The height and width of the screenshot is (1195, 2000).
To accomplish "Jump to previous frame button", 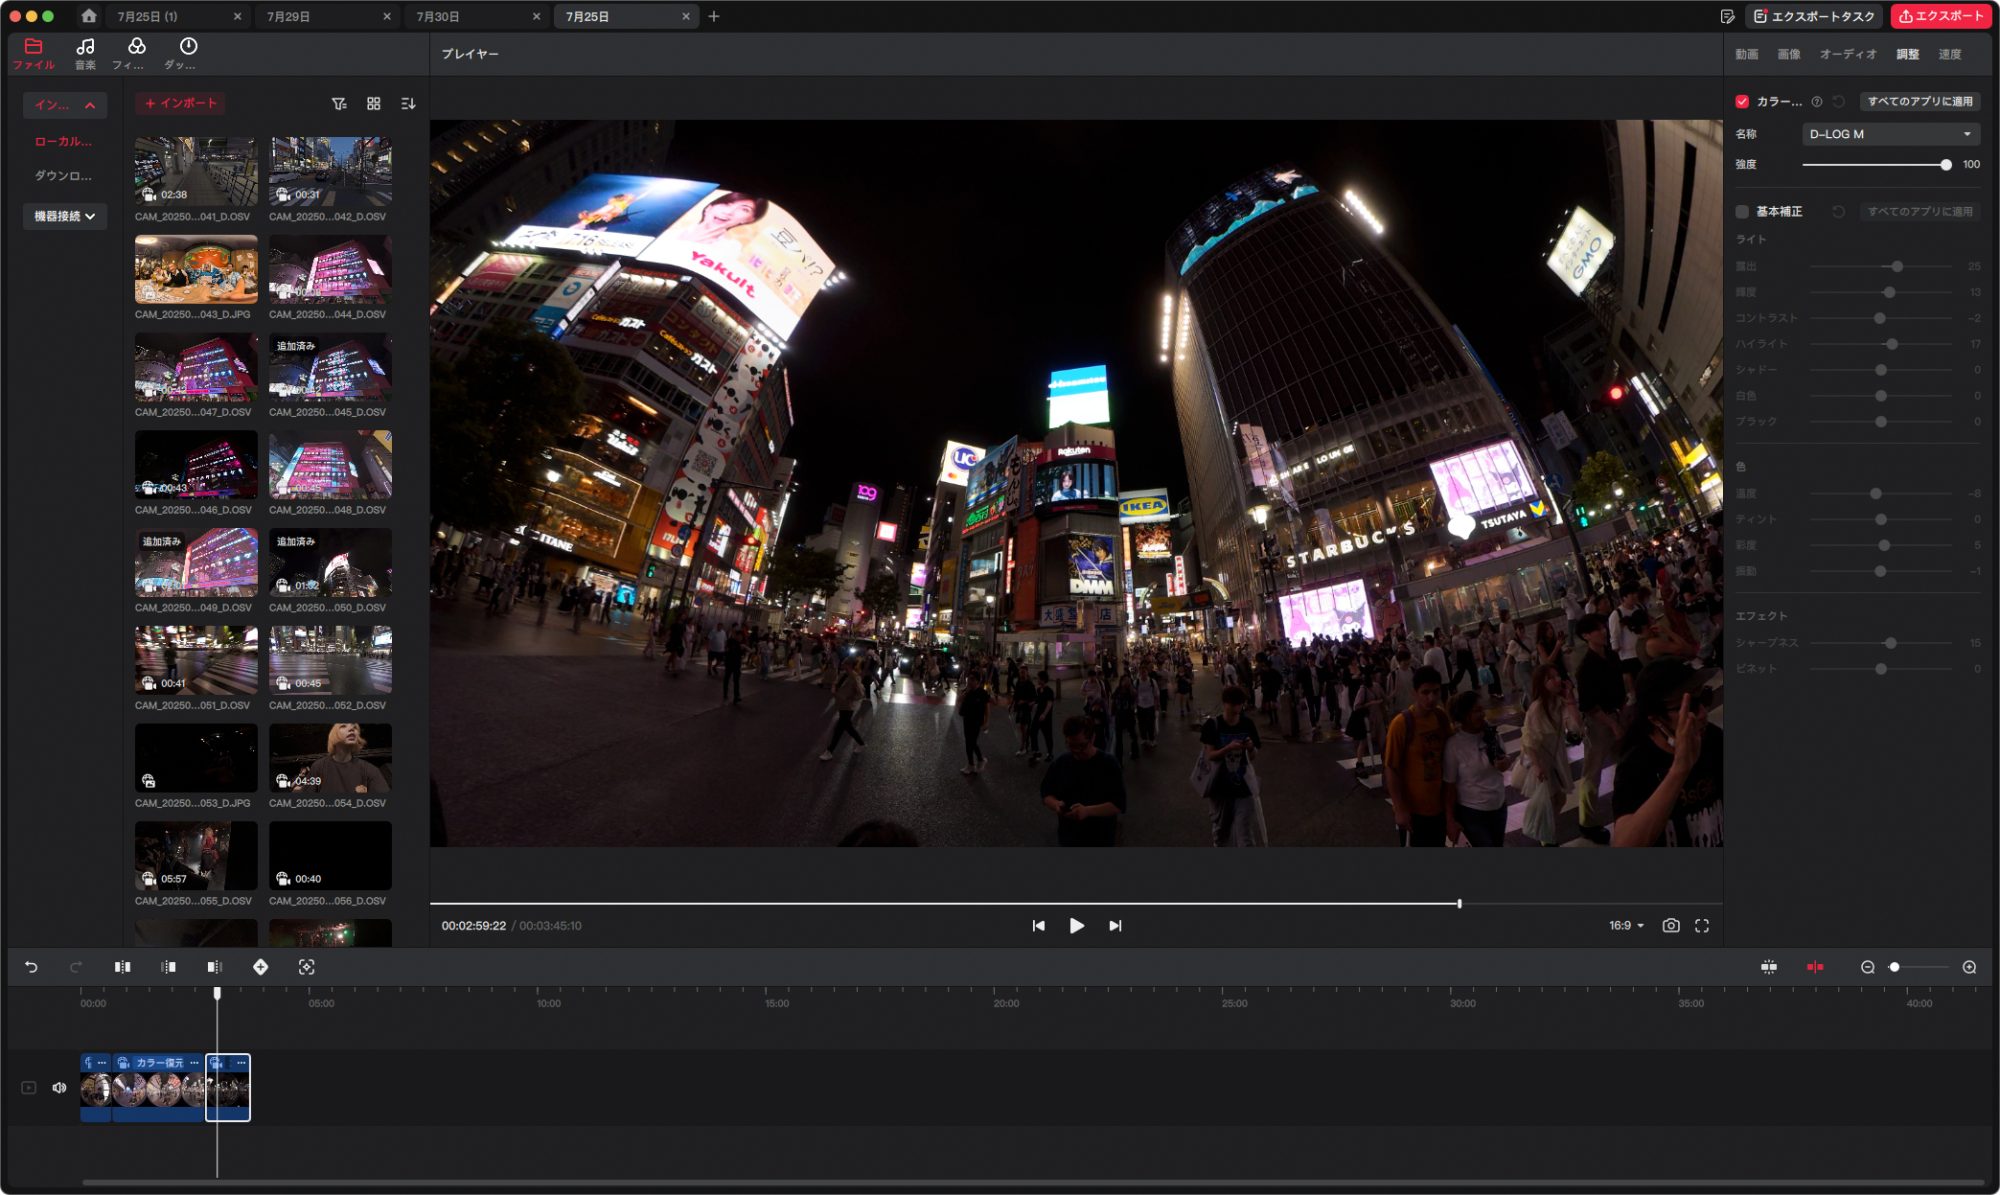I will click(1038, 926).
